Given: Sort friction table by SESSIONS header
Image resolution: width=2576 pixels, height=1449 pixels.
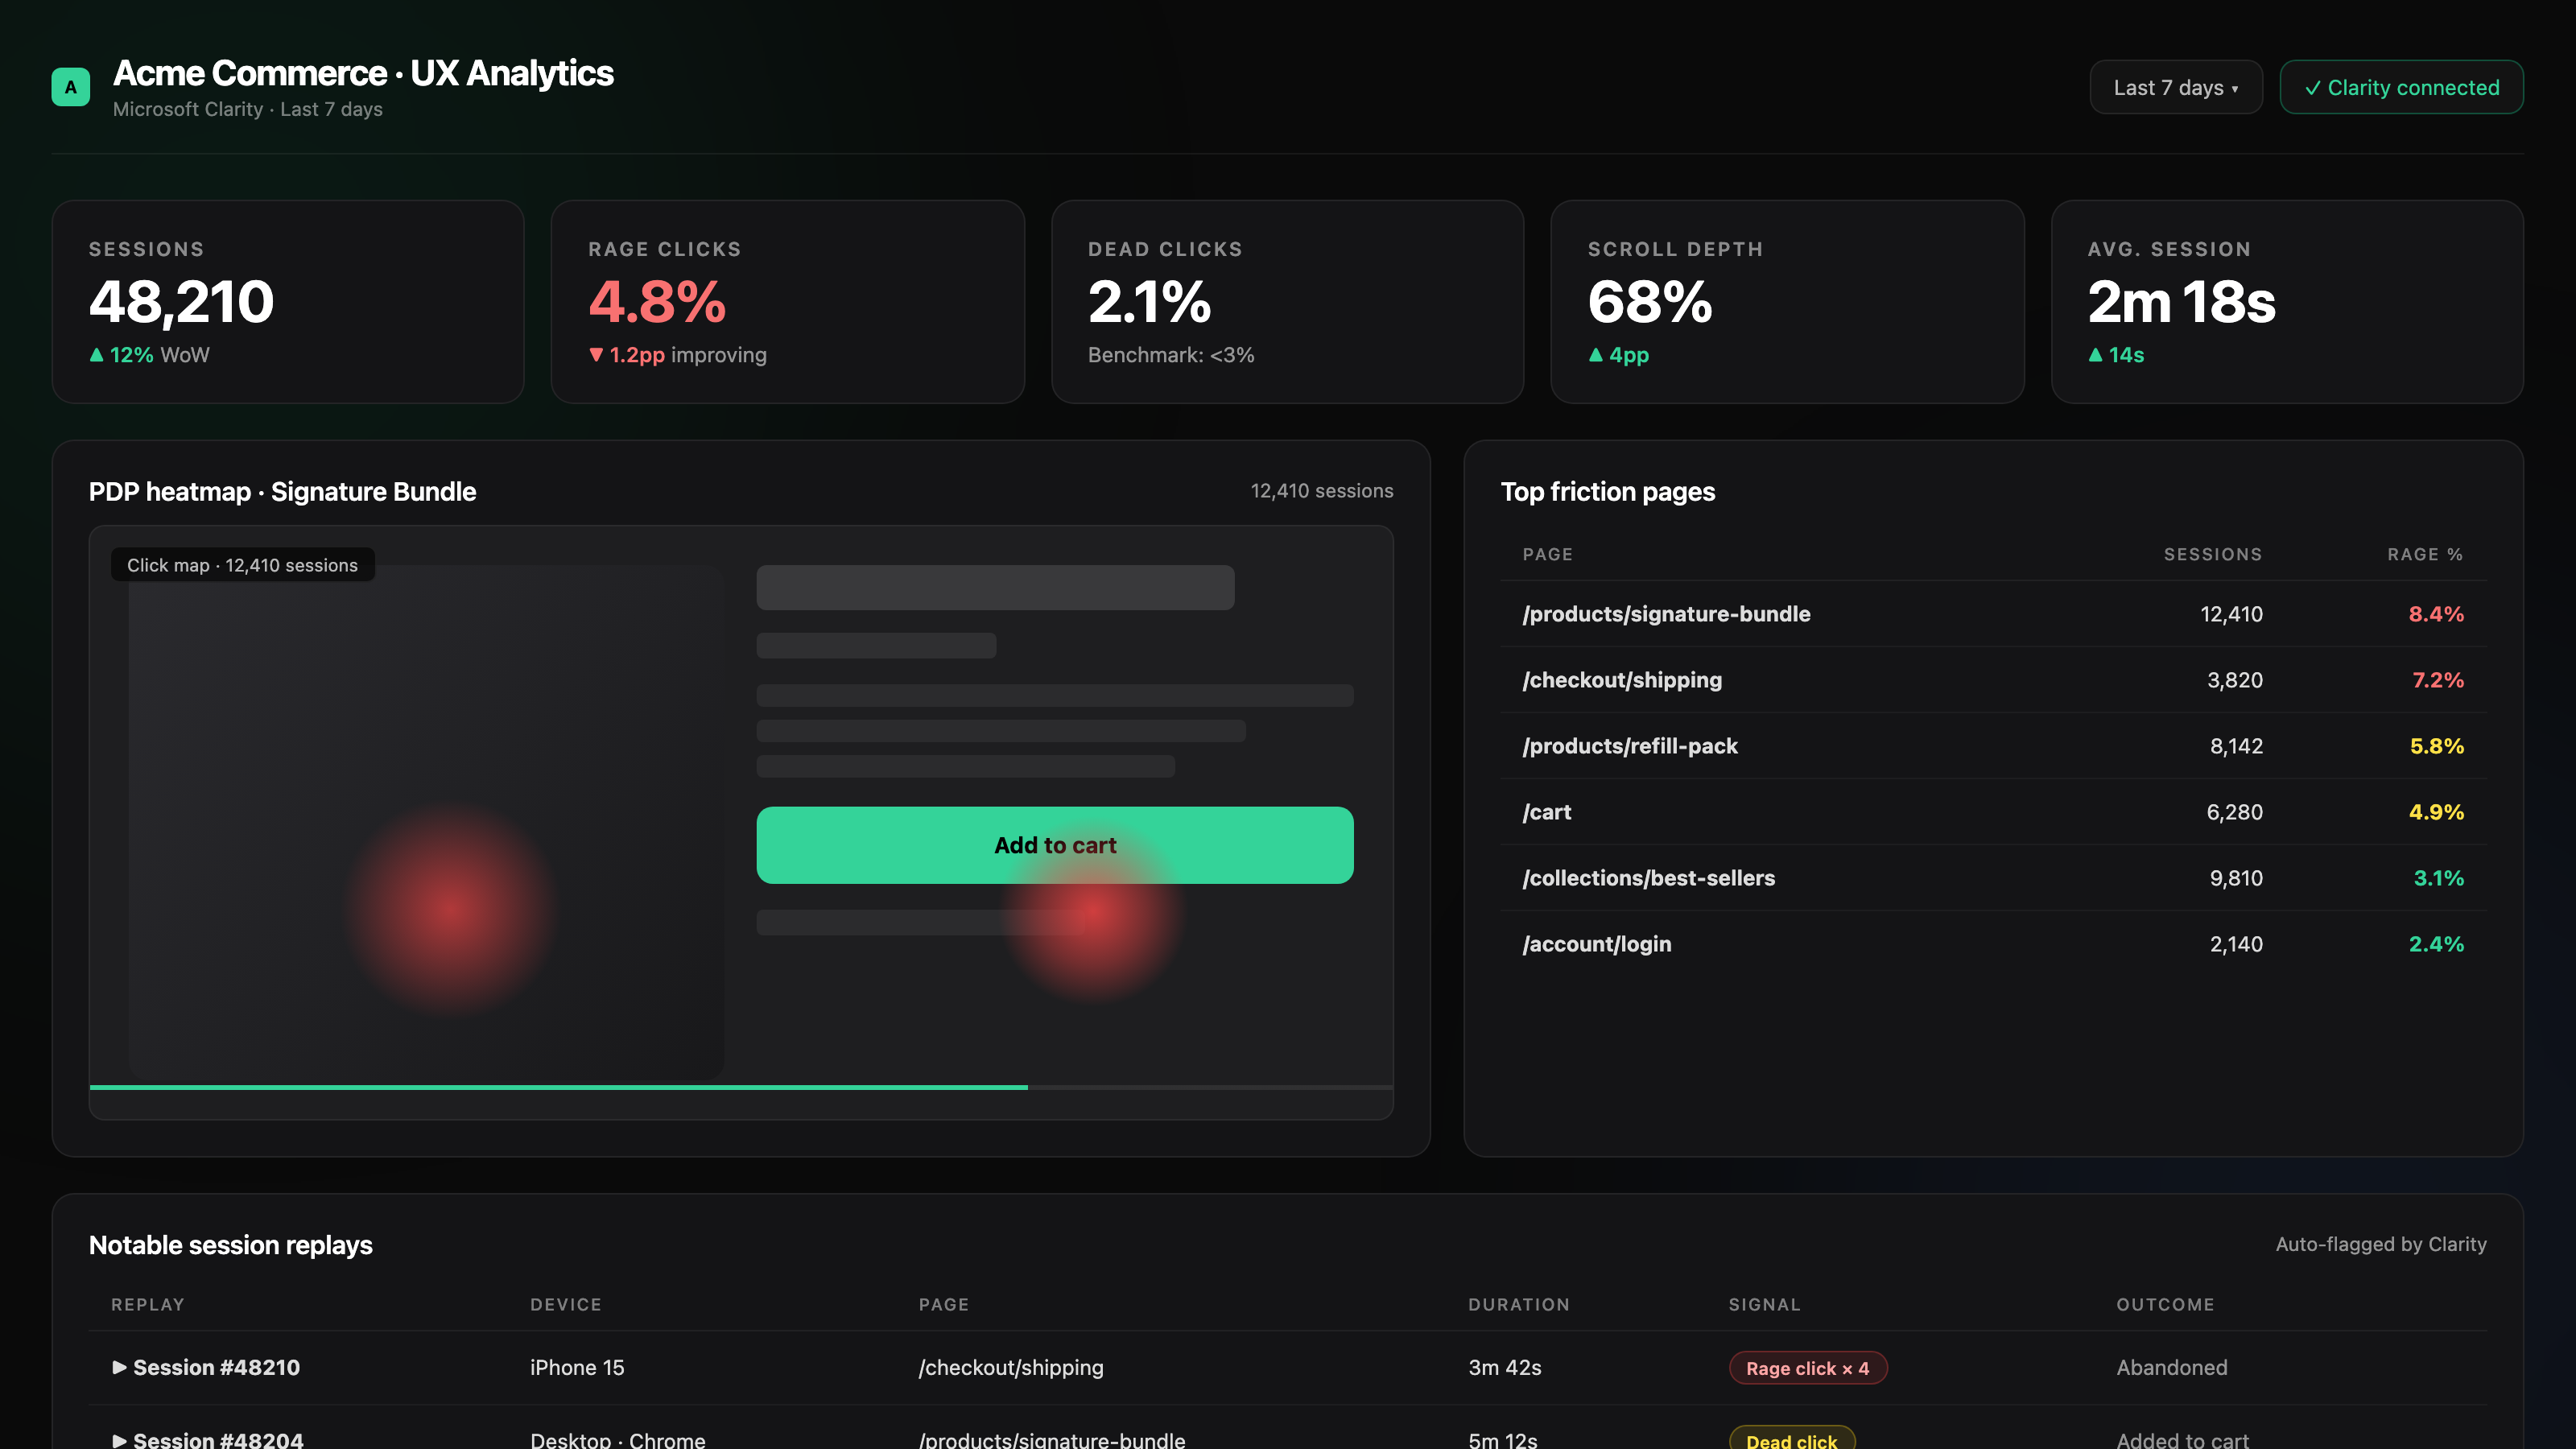Looking at the screenshot, I should click(x=2212, y=554).
